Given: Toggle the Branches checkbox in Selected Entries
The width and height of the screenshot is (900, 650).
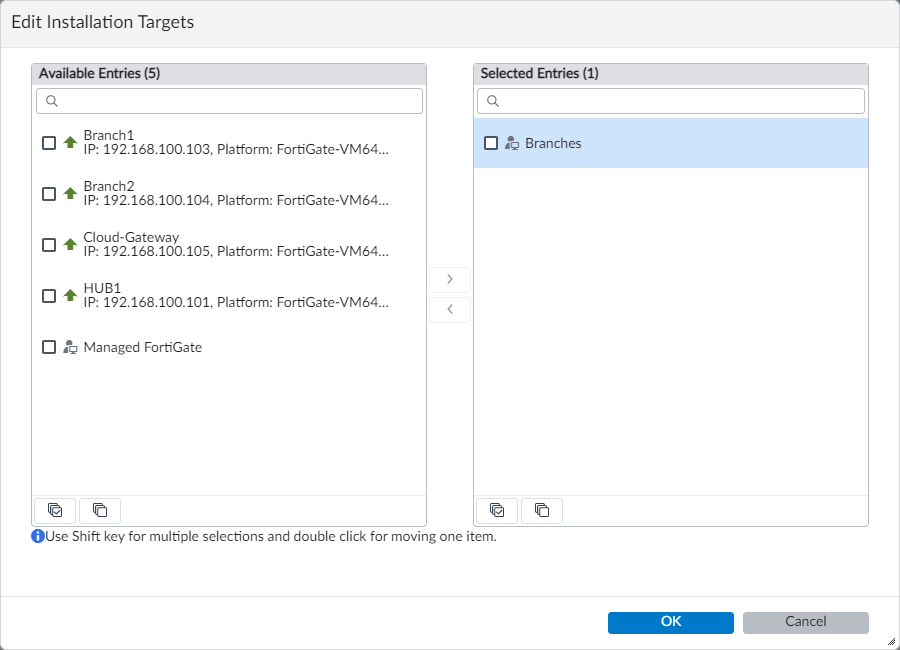Looking at the screenshot, I should [491, 143].
